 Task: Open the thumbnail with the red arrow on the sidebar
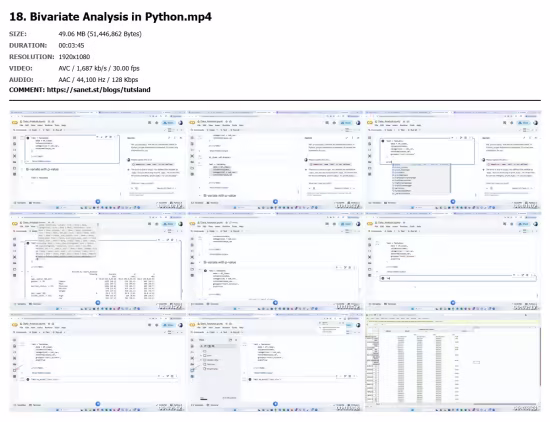(x=98, y=362)
